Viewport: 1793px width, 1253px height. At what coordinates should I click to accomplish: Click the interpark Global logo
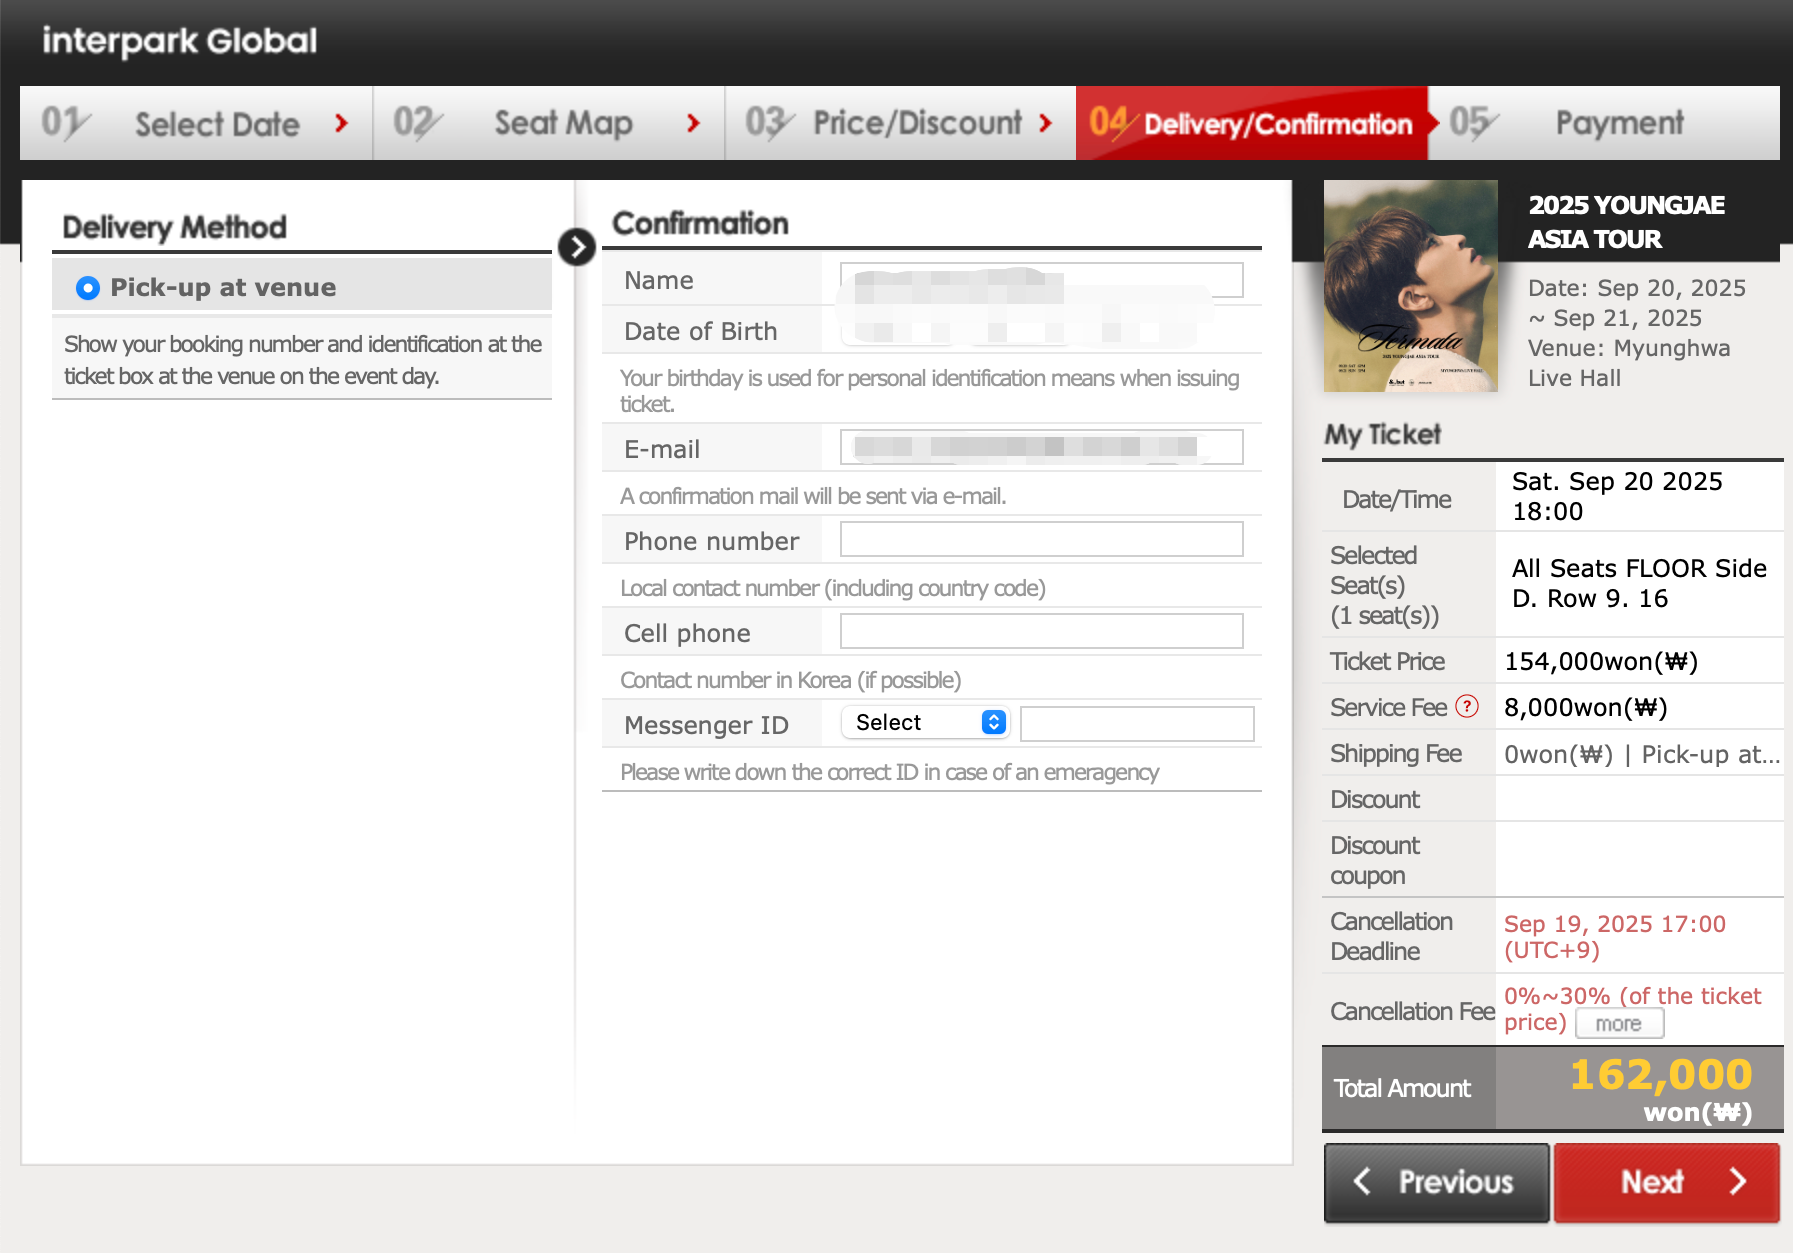pos(180,41)
